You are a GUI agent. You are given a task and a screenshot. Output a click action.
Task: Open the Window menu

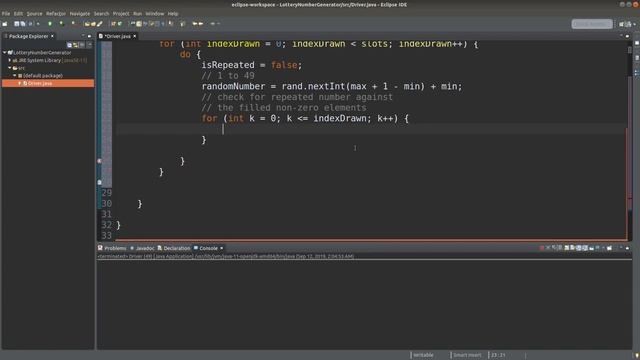pyautogui.click(x=155, y=13)
